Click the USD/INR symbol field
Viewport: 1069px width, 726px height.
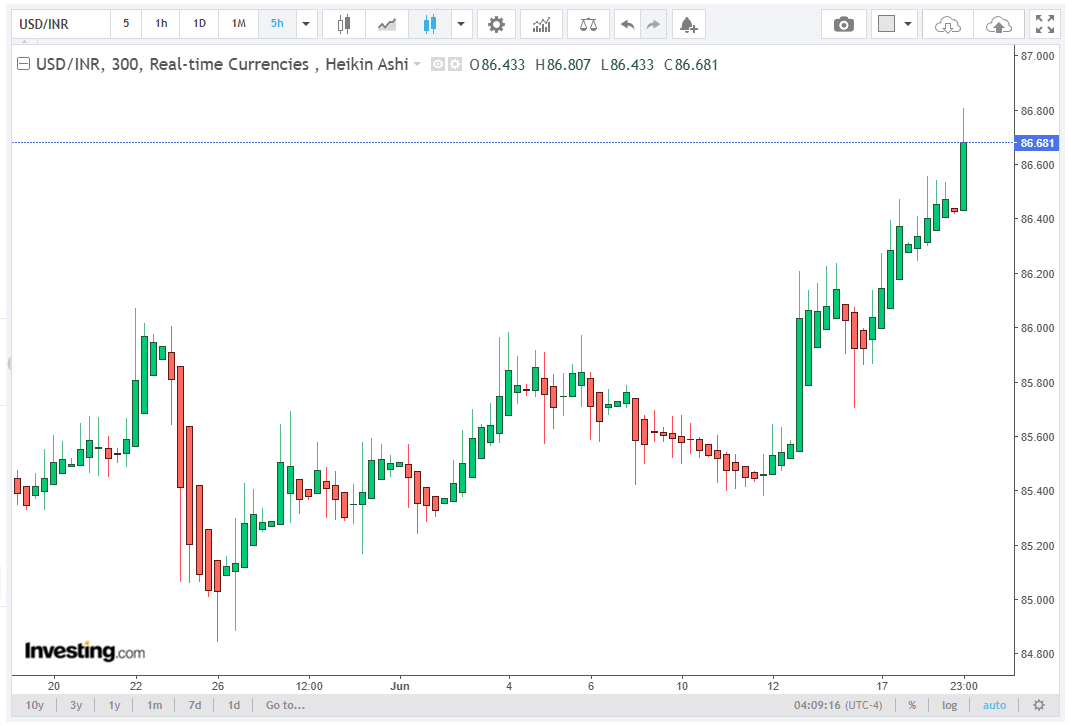(x=61, y=25)
